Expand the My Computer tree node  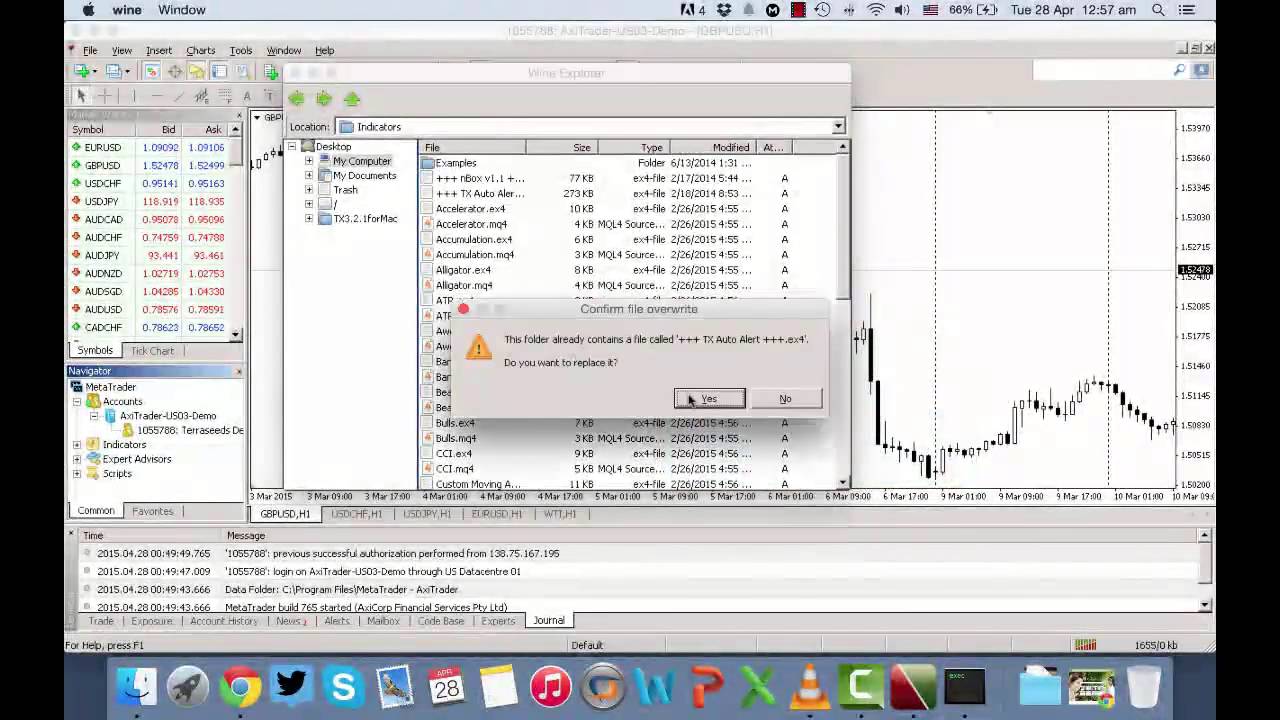coord(309,161)
